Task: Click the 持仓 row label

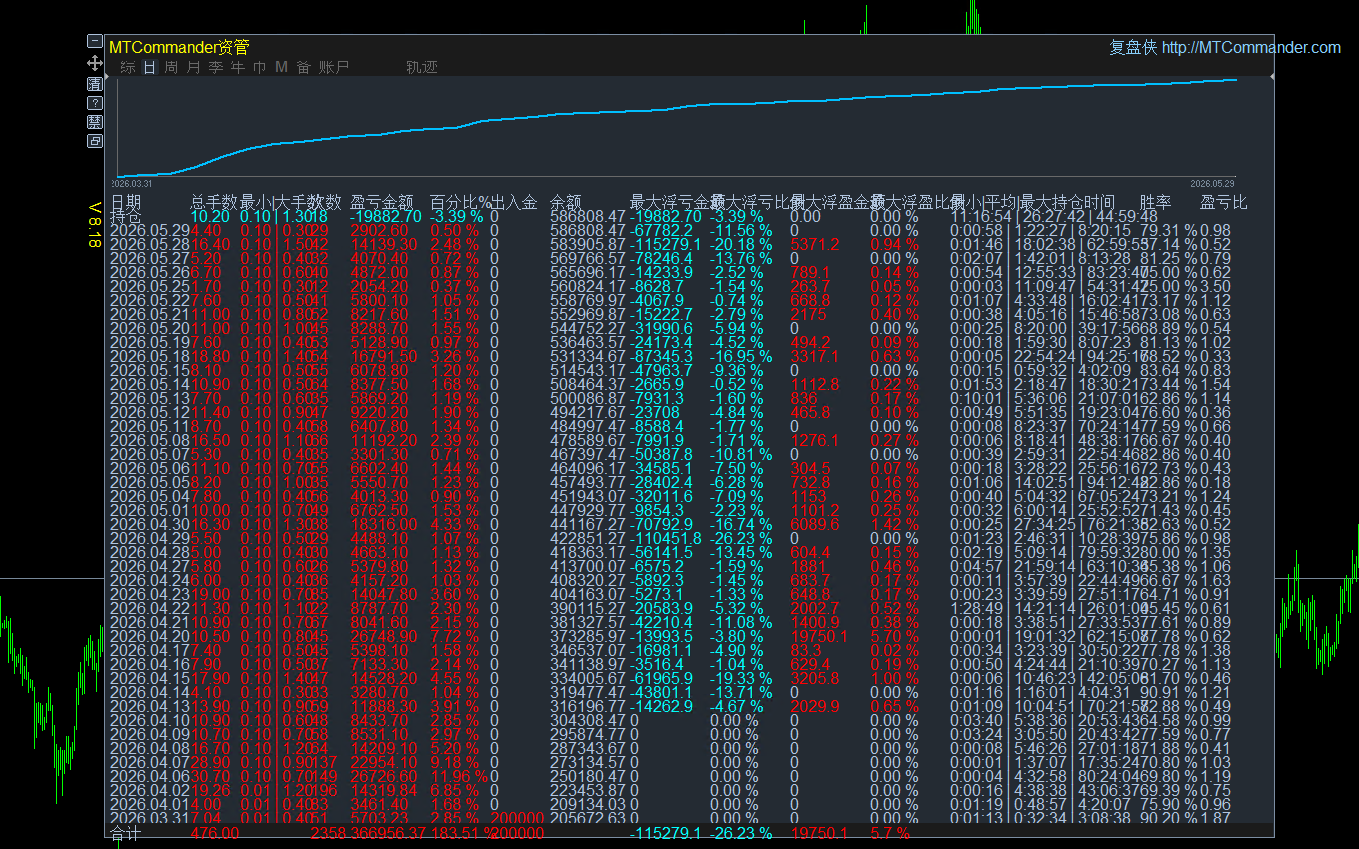Action: click(126, 216)
